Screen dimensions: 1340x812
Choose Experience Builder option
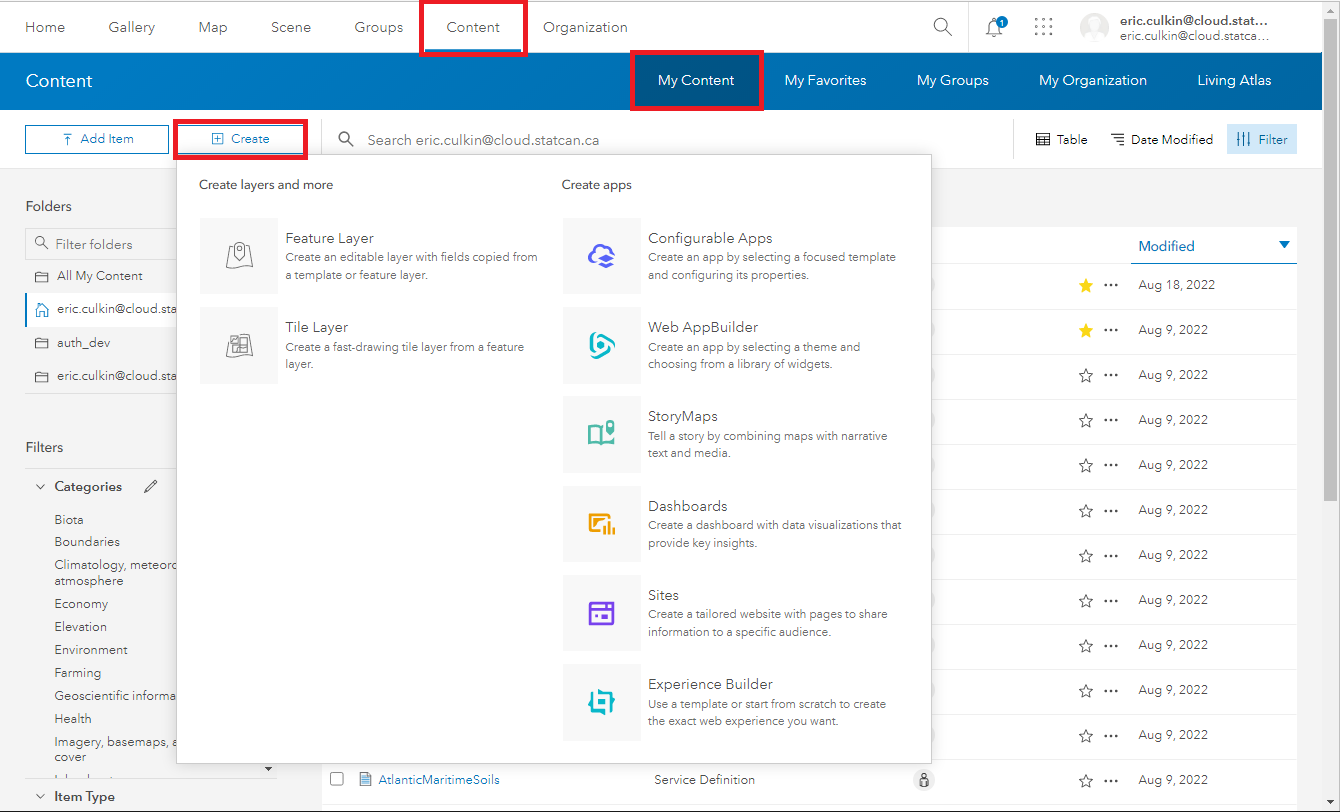pyautogui.click(x=734, y=702)
